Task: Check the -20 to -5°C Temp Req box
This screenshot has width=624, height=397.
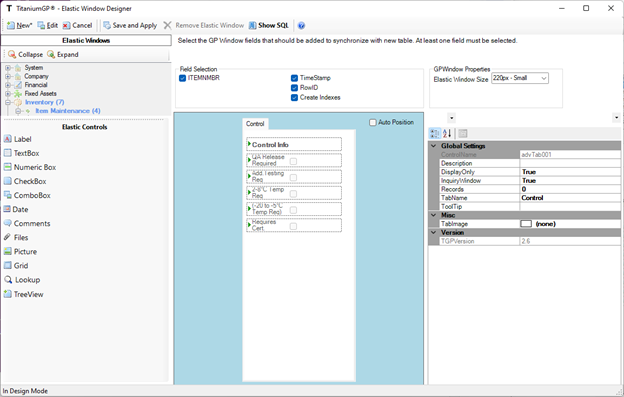Action: [293, 210]
